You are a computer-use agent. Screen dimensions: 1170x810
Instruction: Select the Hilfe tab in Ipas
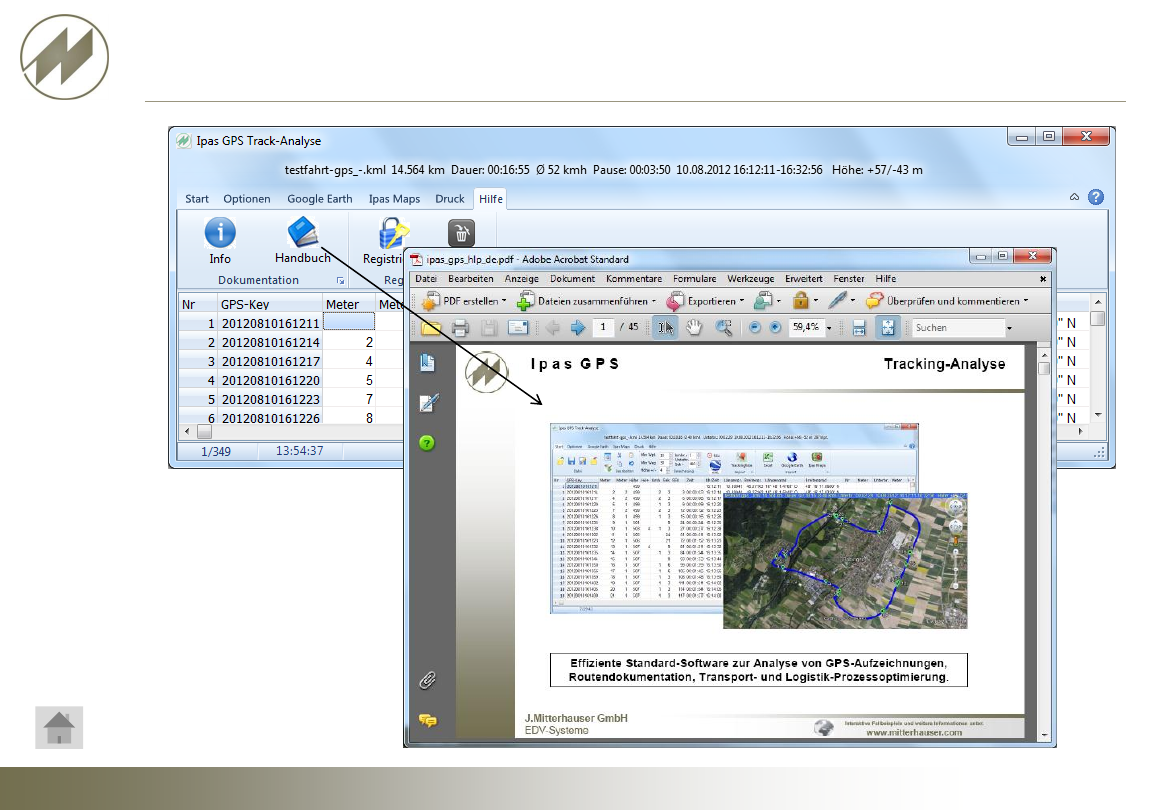(x=490, y=199)
